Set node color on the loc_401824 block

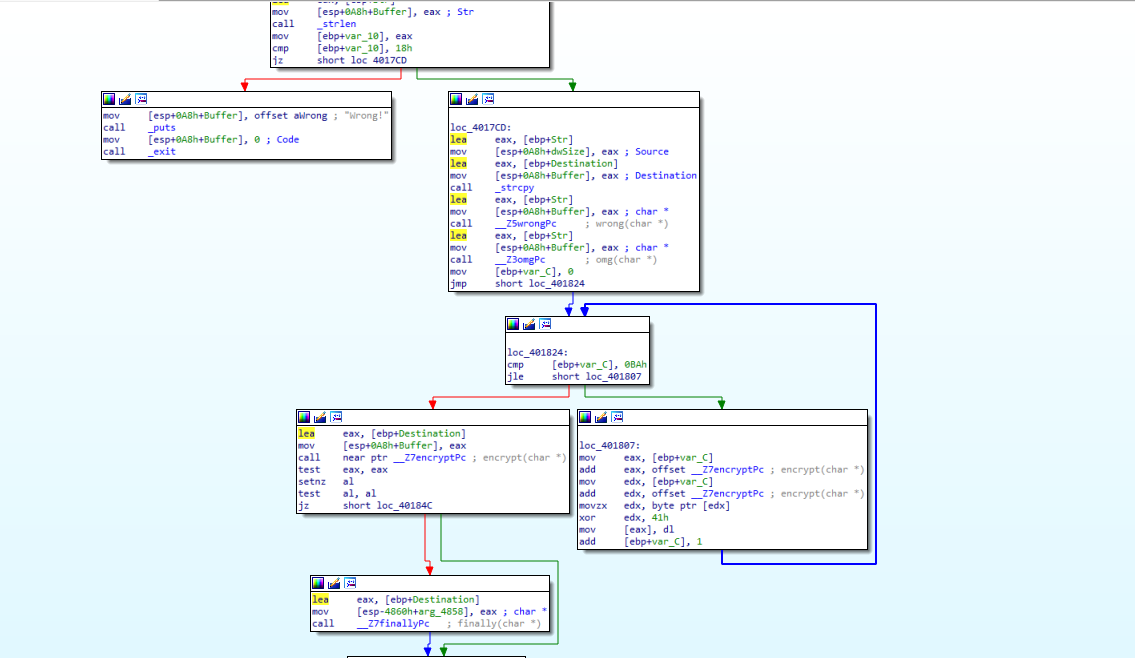[513, 324]
